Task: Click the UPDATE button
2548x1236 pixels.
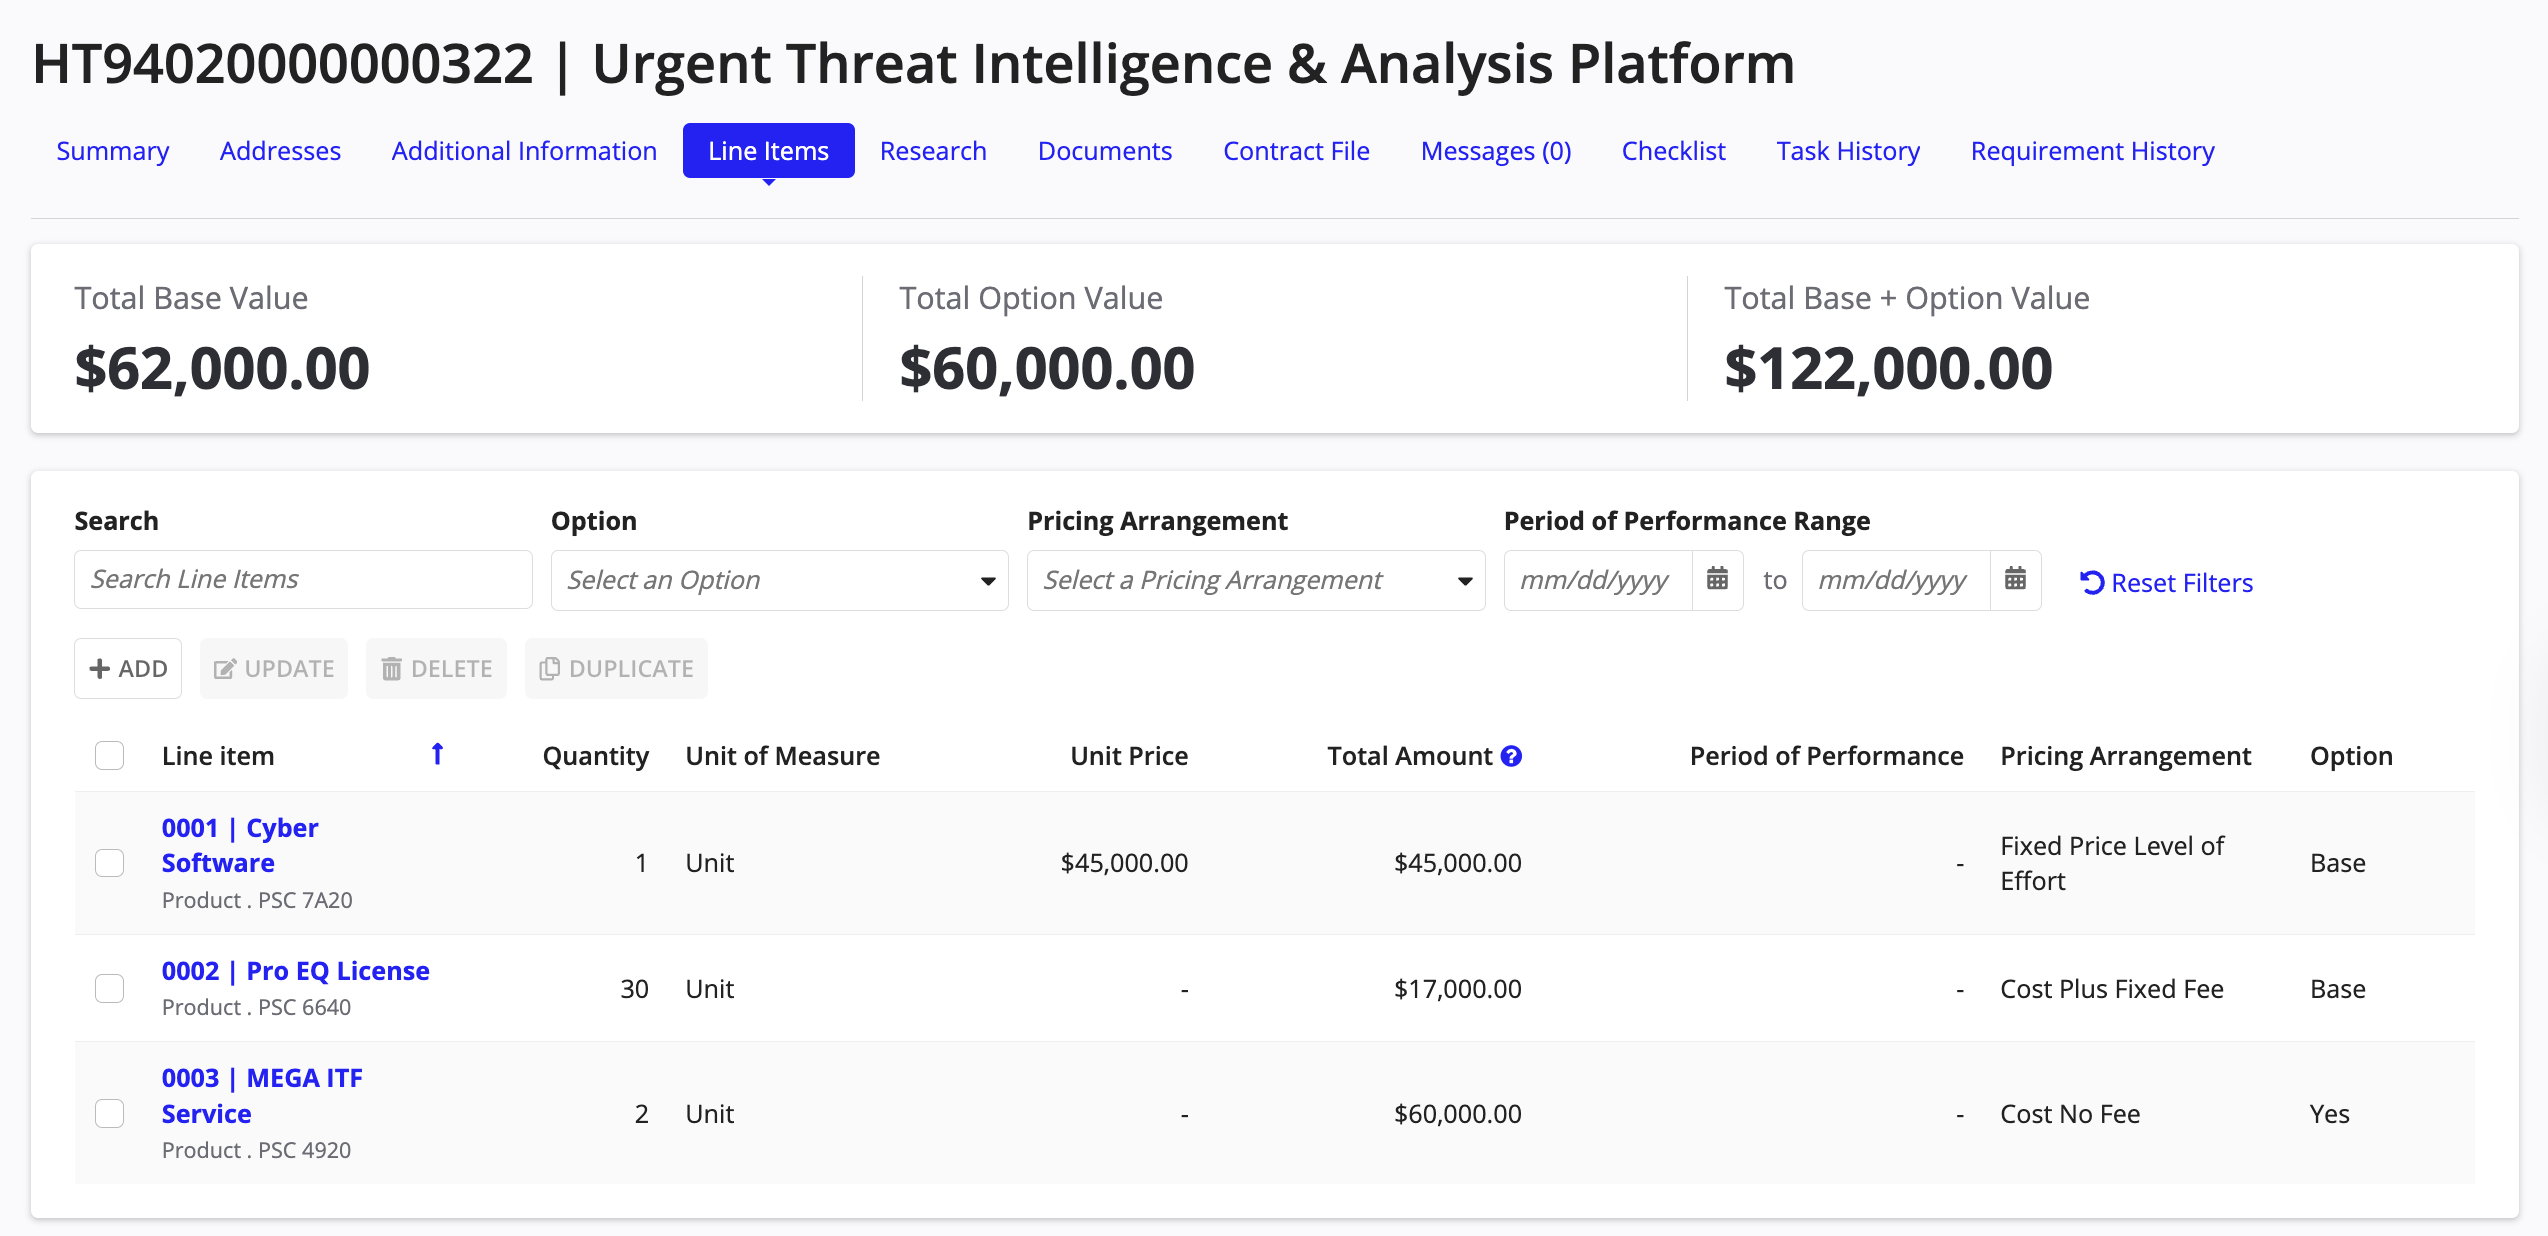Action: click(x=274, y=668)
